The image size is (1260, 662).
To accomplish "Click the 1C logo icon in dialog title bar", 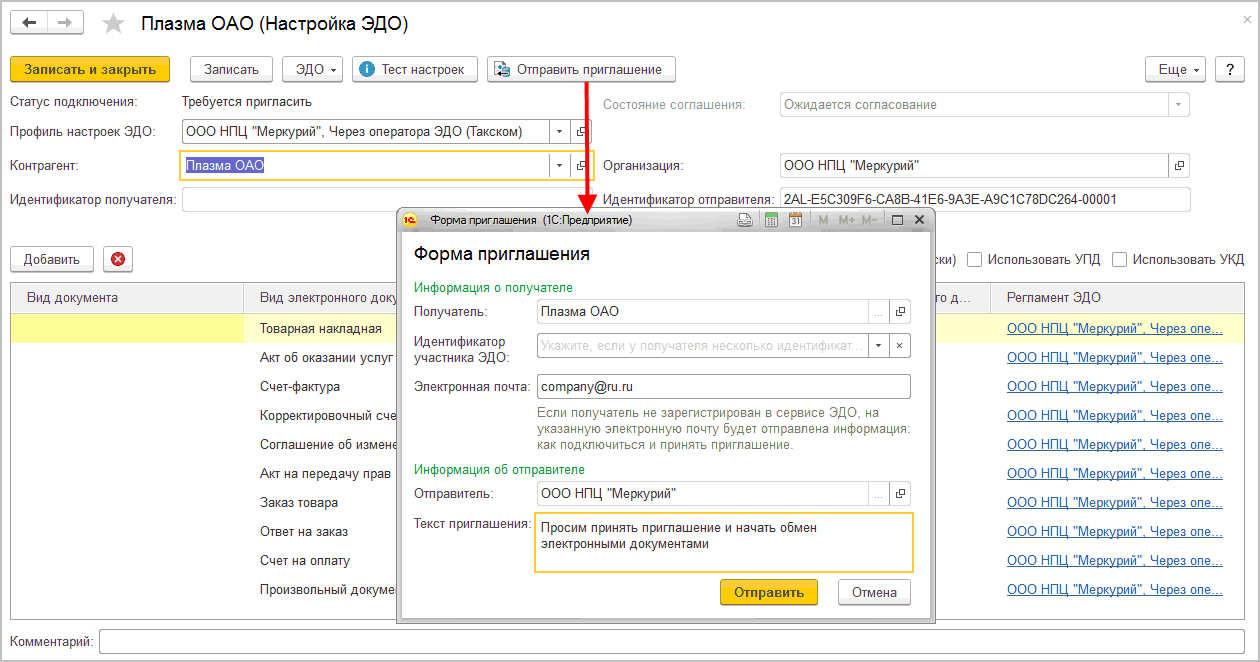I will [410, 220].
